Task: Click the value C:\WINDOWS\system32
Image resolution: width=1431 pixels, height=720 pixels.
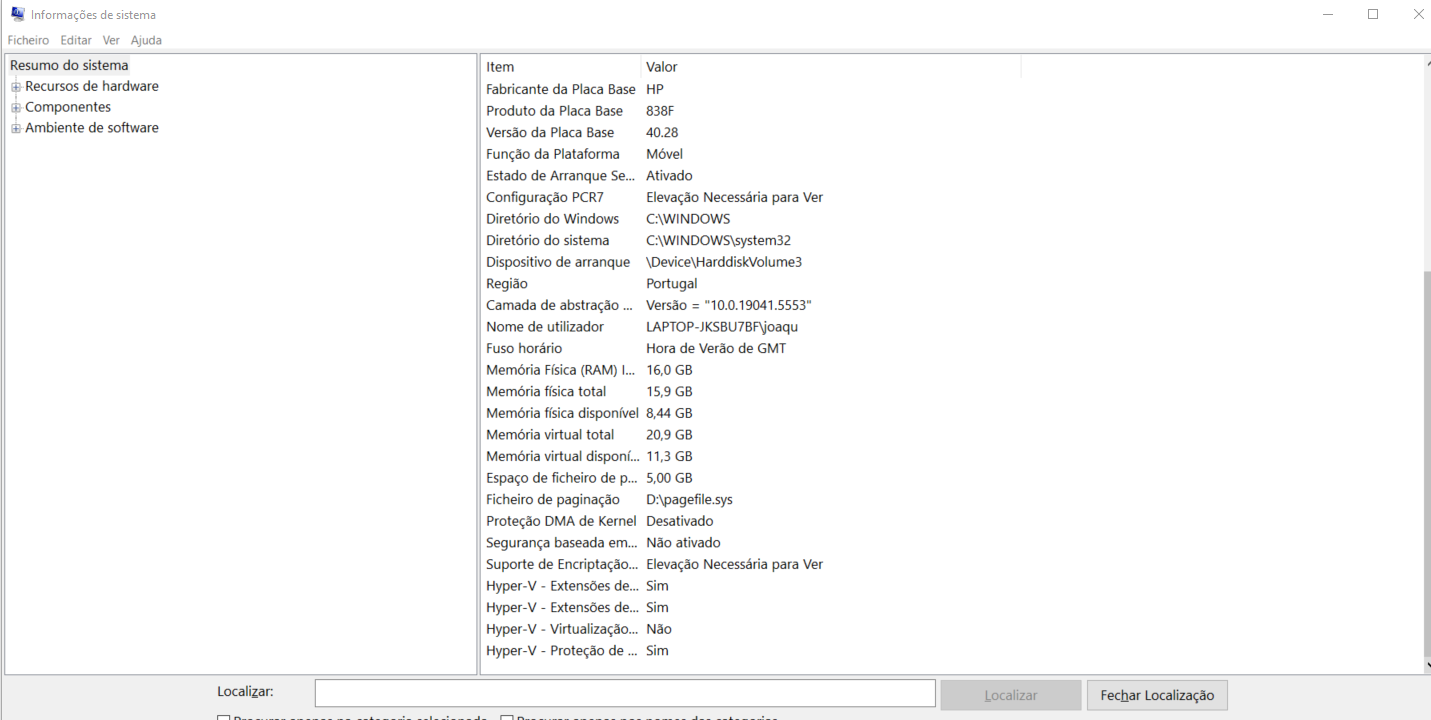Action: [x=719, y=240]
